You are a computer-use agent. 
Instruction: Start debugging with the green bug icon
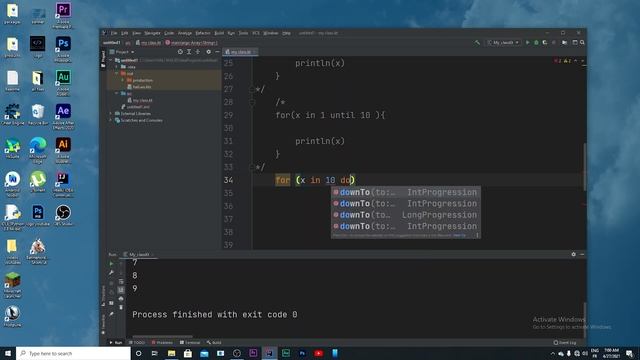536,42
